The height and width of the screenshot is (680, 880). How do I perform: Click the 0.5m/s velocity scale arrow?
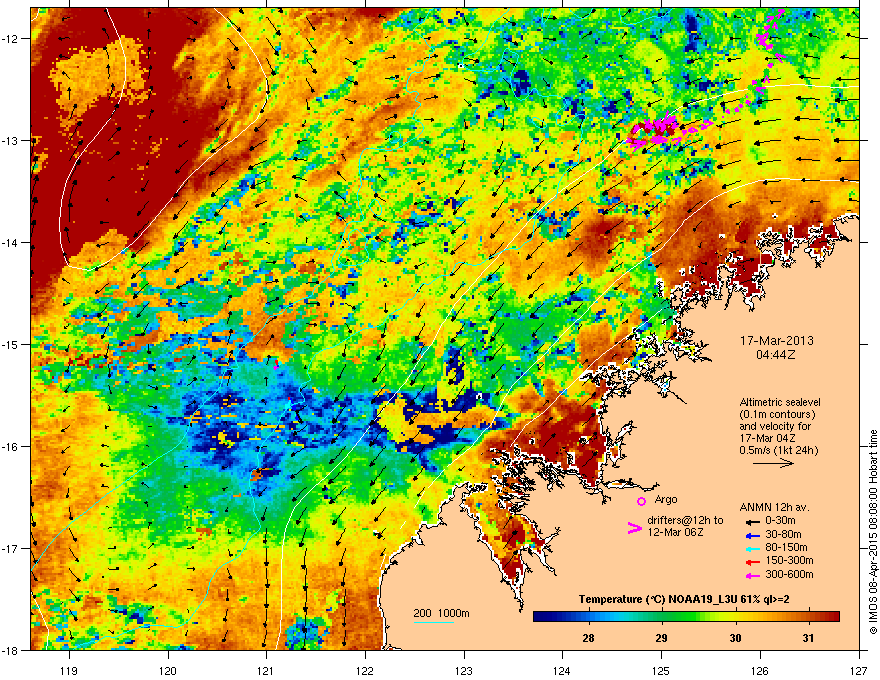[x=773, y=463]
